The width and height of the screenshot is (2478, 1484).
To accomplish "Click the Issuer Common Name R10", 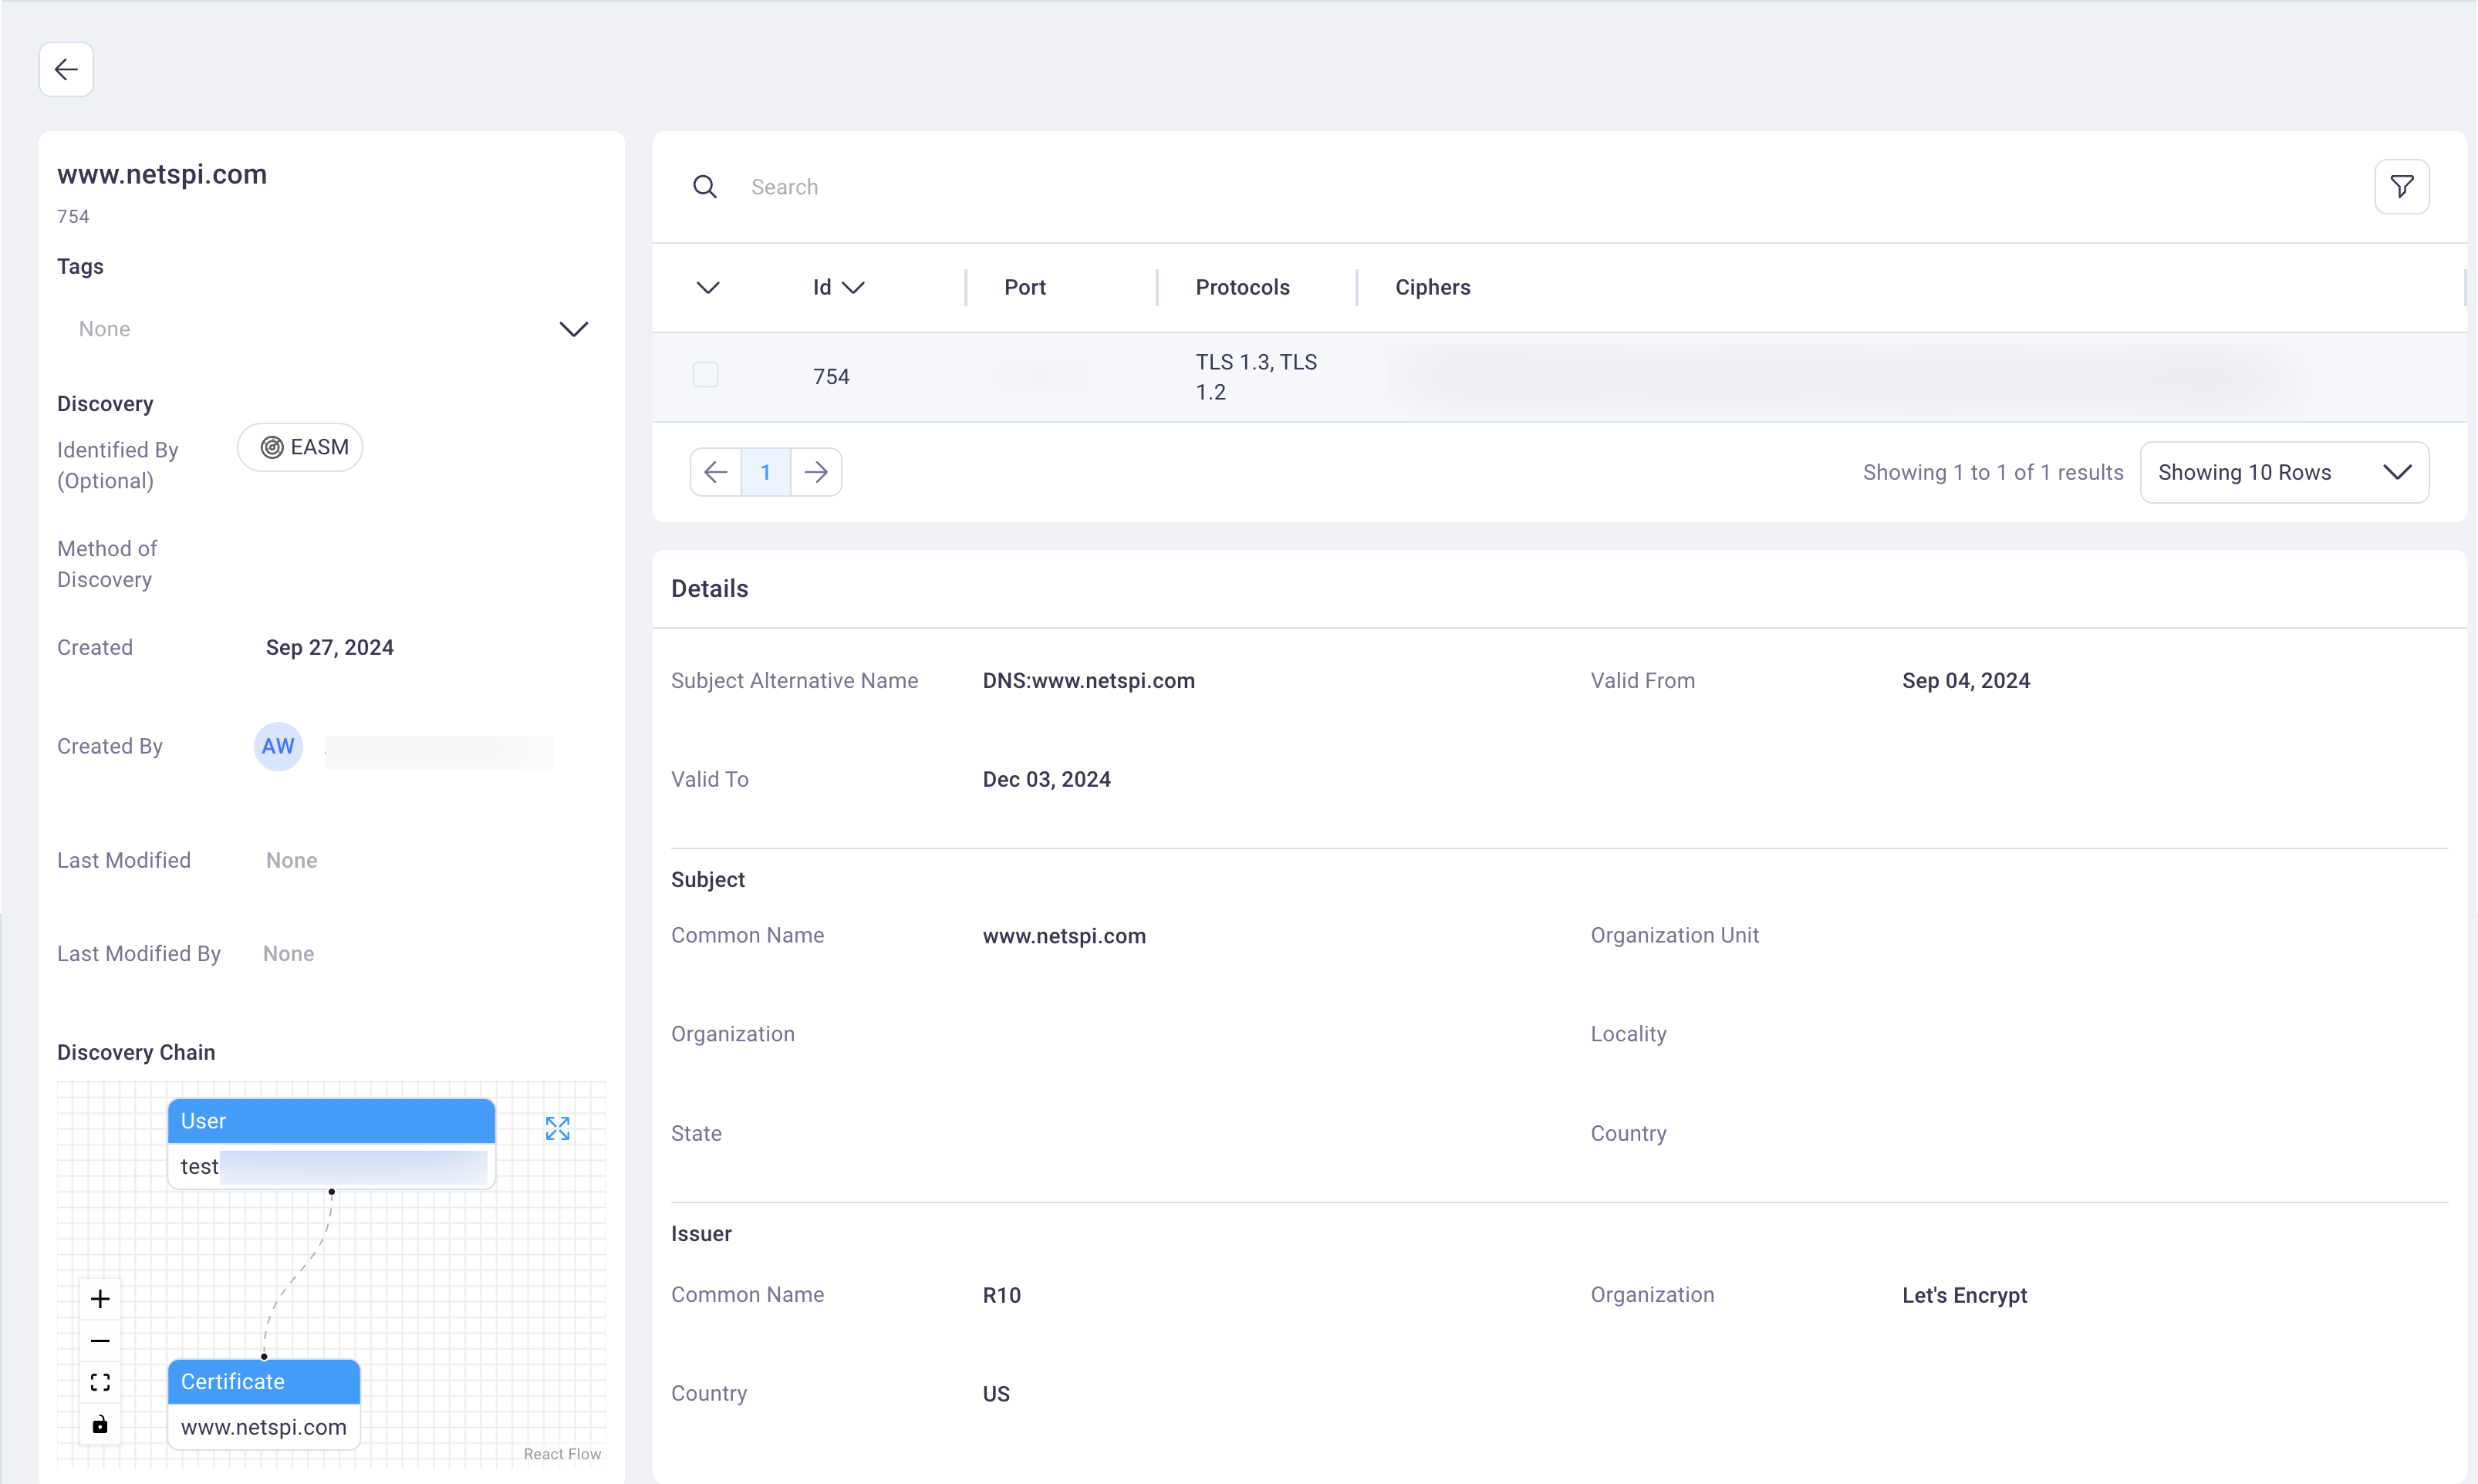I will [1002, 1296].
